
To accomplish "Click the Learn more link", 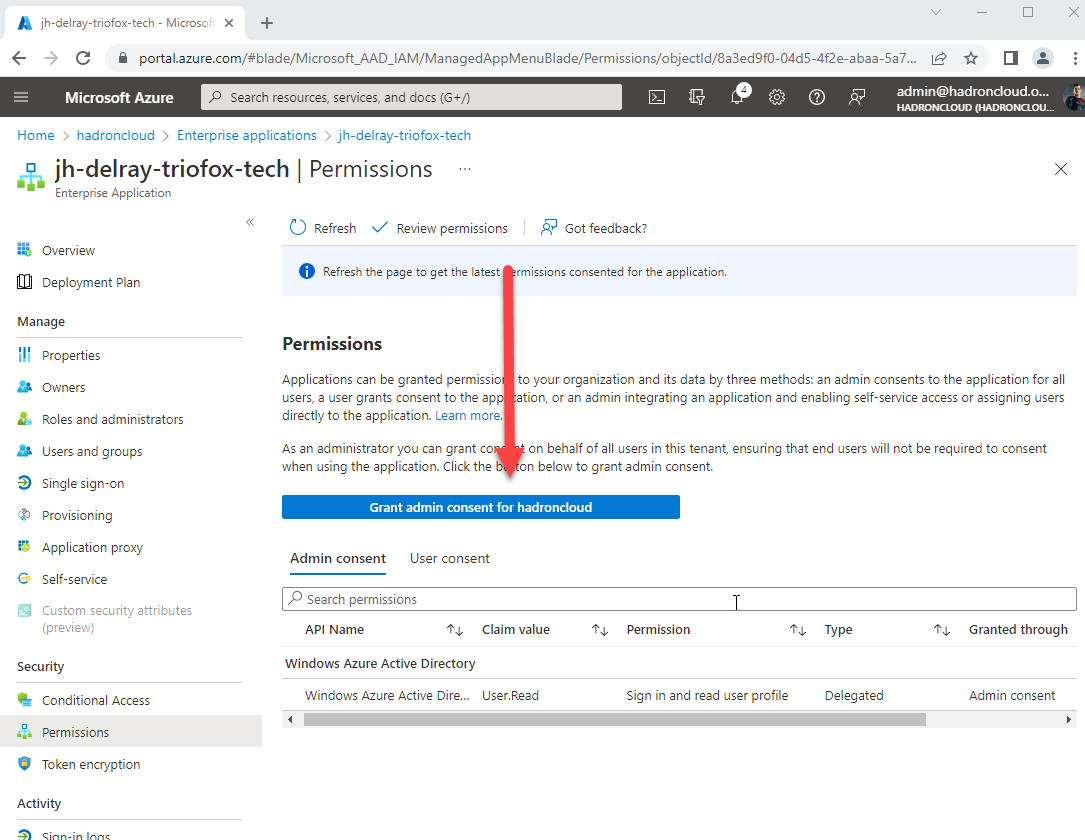I will (x=468, y=415).
